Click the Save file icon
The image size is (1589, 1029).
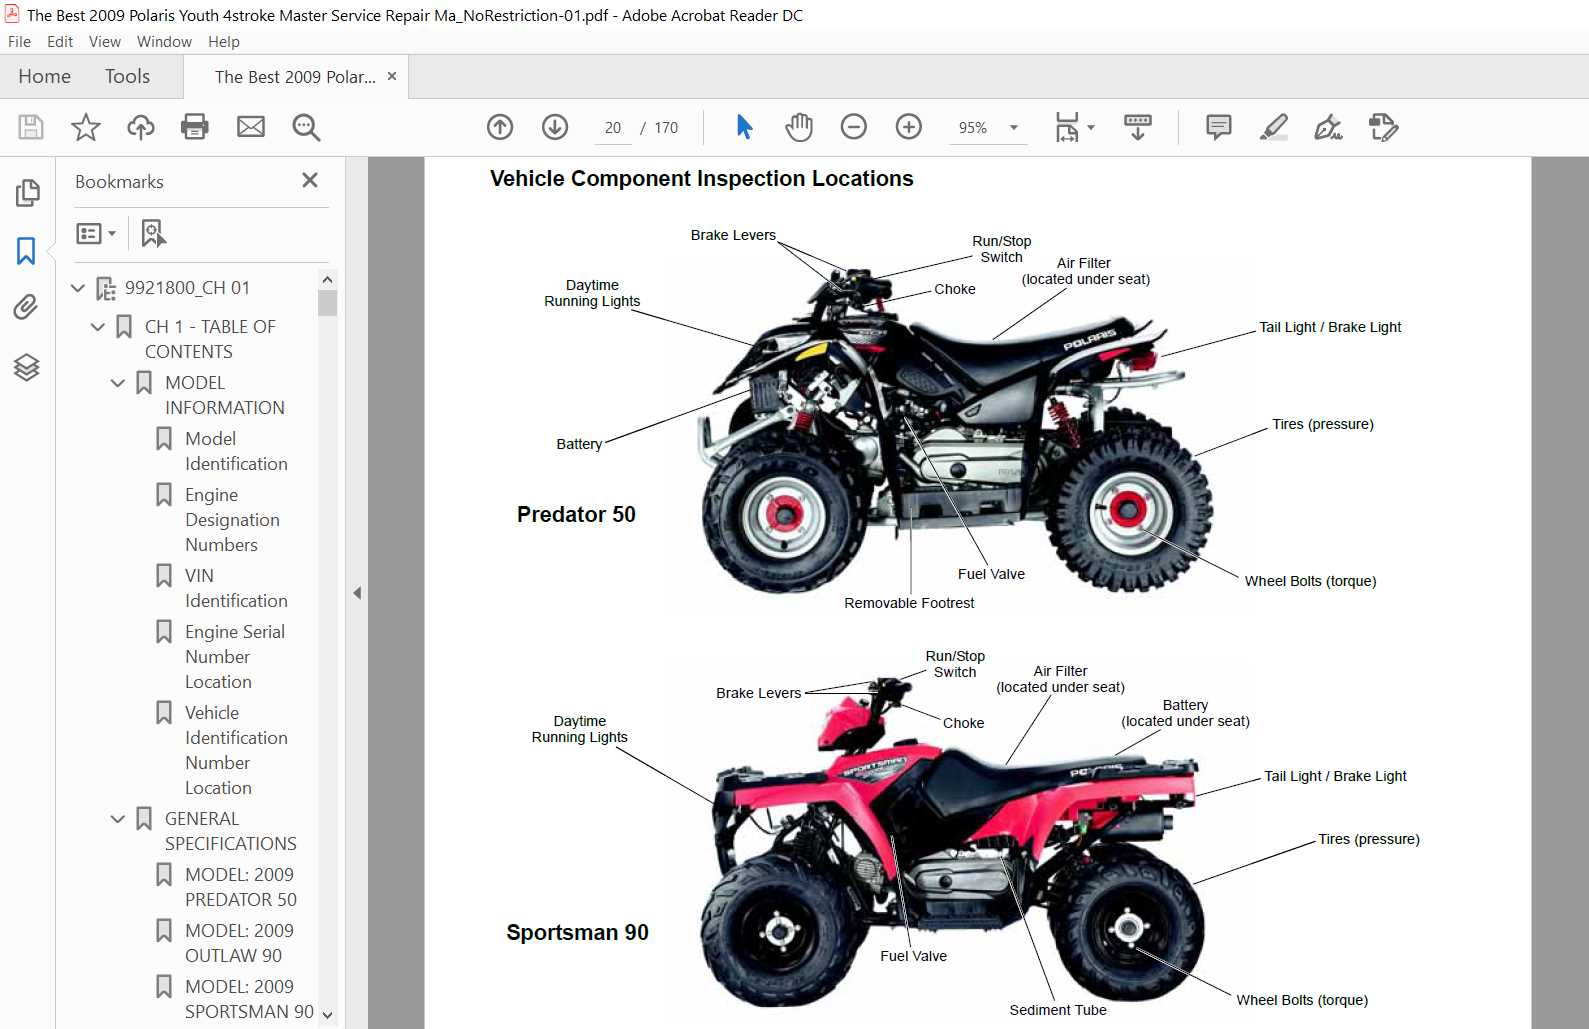tap(31, 127)
